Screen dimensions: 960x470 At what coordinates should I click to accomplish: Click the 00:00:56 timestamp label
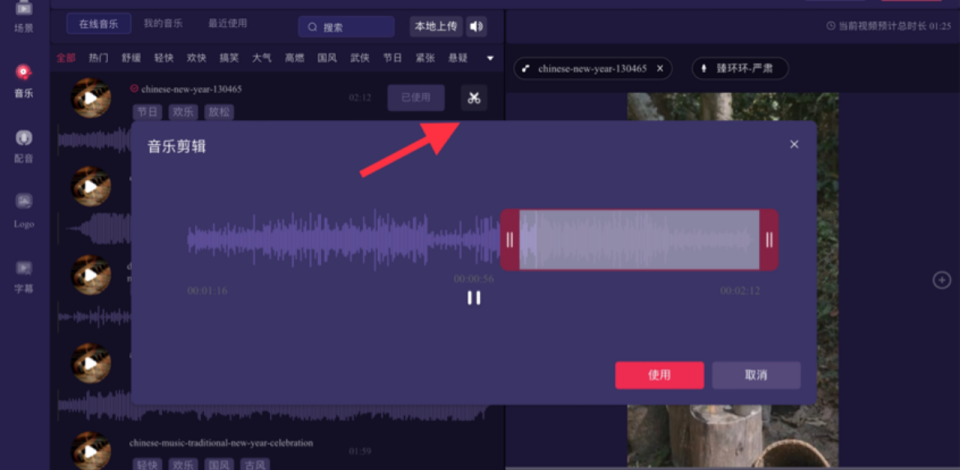pyautogui.click(x=474, y=279)
